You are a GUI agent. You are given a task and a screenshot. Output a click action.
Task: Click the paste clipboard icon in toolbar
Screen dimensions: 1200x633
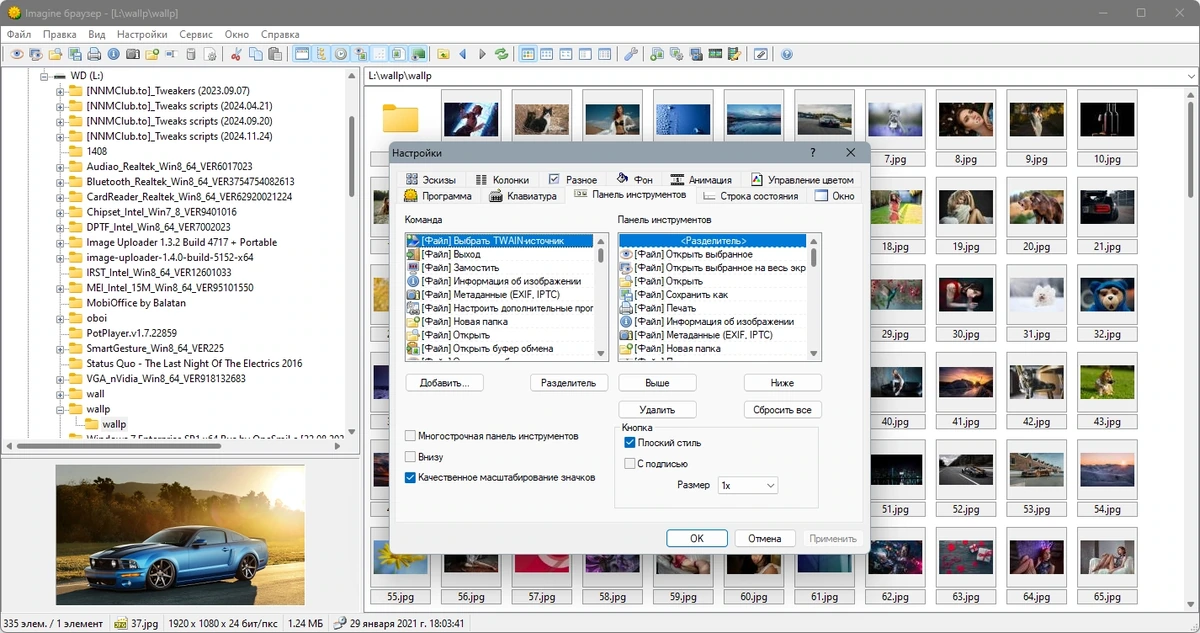(x=274, y=54)
